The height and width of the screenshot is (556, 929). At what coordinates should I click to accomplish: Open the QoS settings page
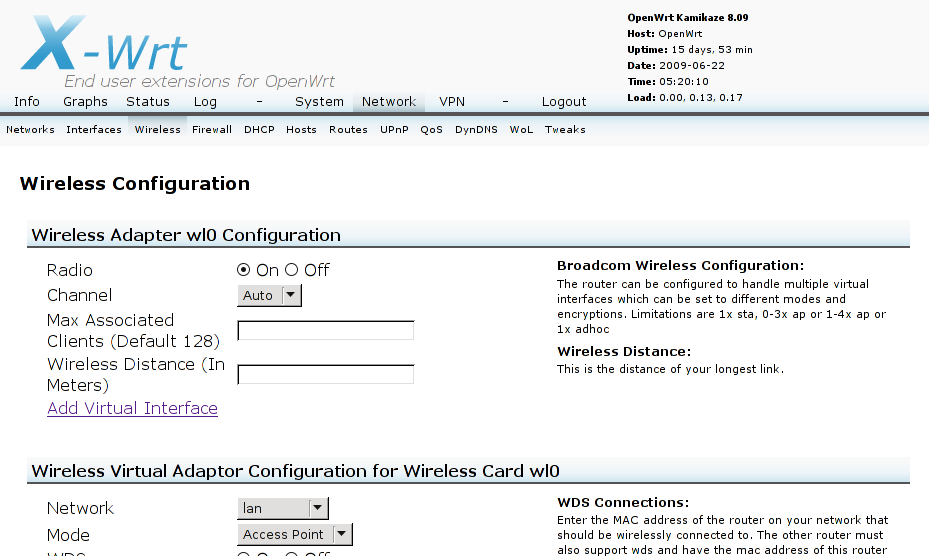431,130
